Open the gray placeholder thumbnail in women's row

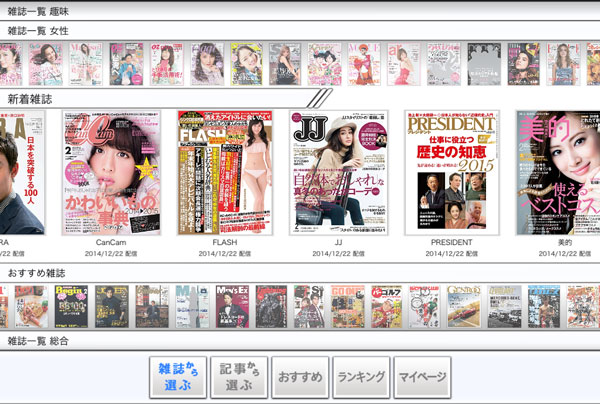click(x=484, y=64)
